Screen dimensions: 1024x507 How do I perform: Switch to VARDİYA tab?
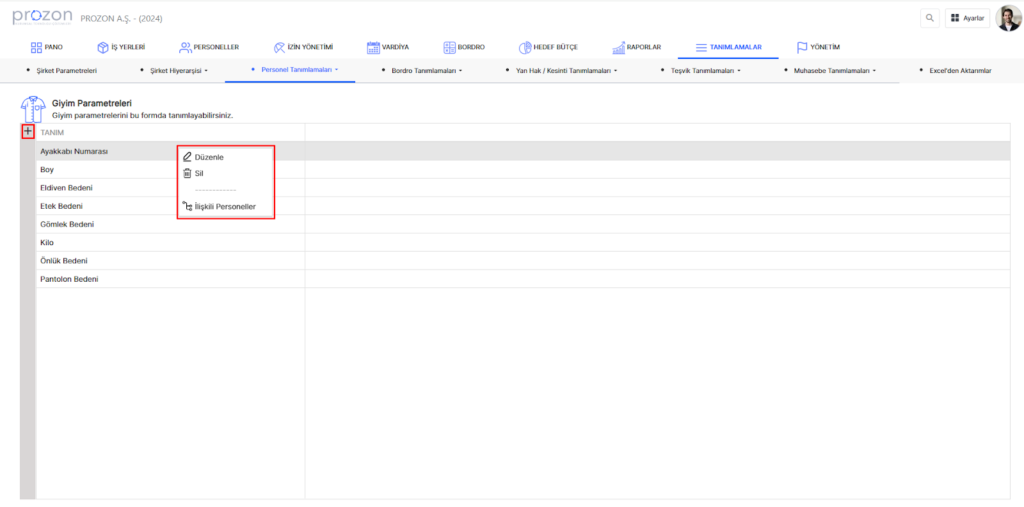pyautogui.click(x=388, y=47)
